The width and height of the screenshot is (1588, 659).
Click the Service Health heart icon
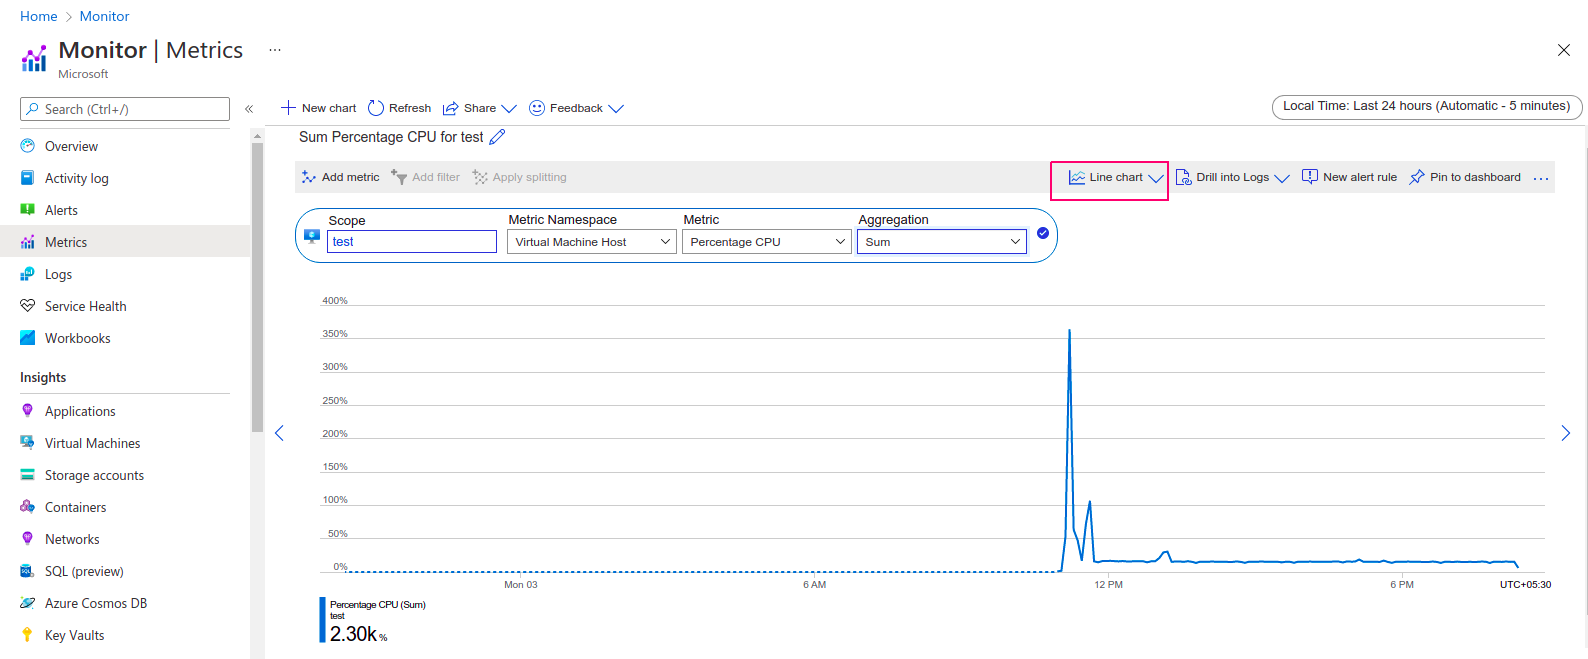(27, 306)
